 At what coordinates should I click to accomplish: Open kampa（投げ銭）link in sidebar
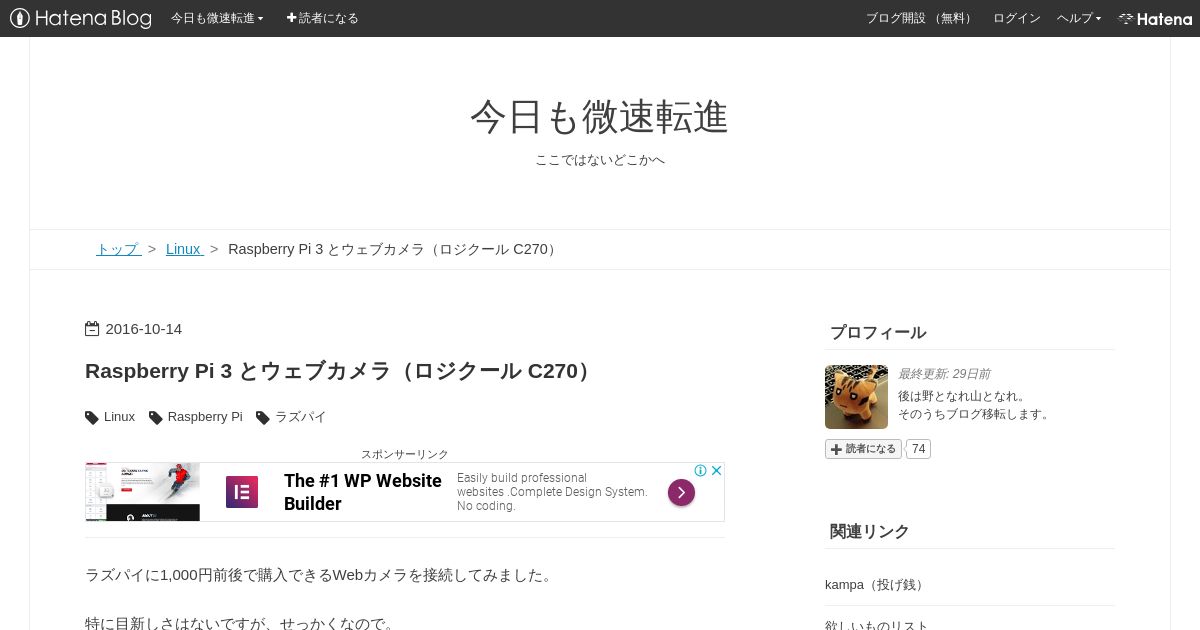tap(877, 585)
